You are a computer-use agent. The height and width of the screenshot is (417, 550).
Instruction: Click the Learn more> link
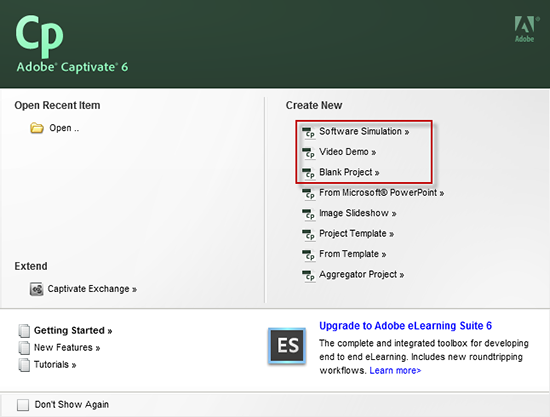[395, 370]
